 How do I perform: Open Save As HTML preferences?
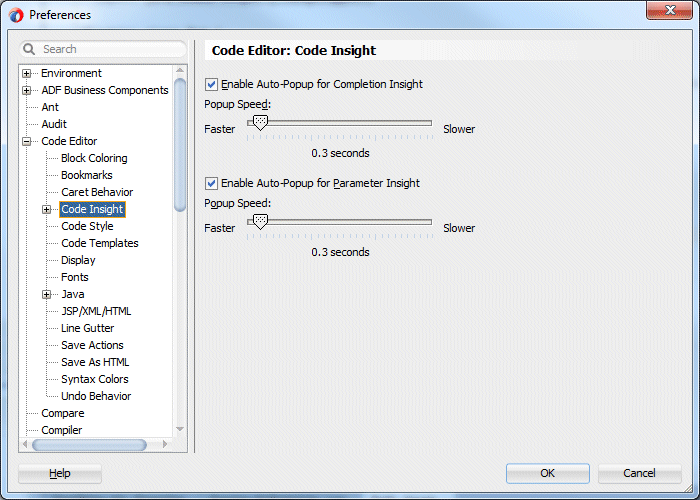click(95, 362)
